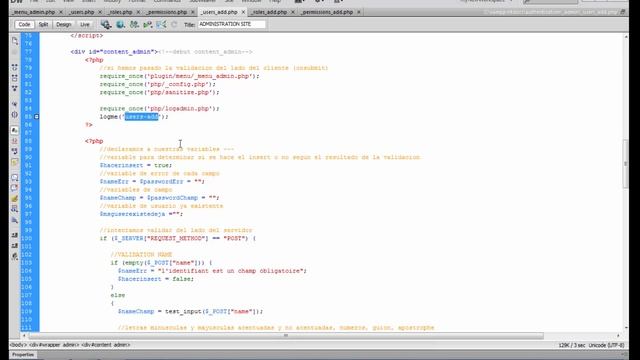
Task: Close the _roles_add.php tab
Action: tap(293, 12)
